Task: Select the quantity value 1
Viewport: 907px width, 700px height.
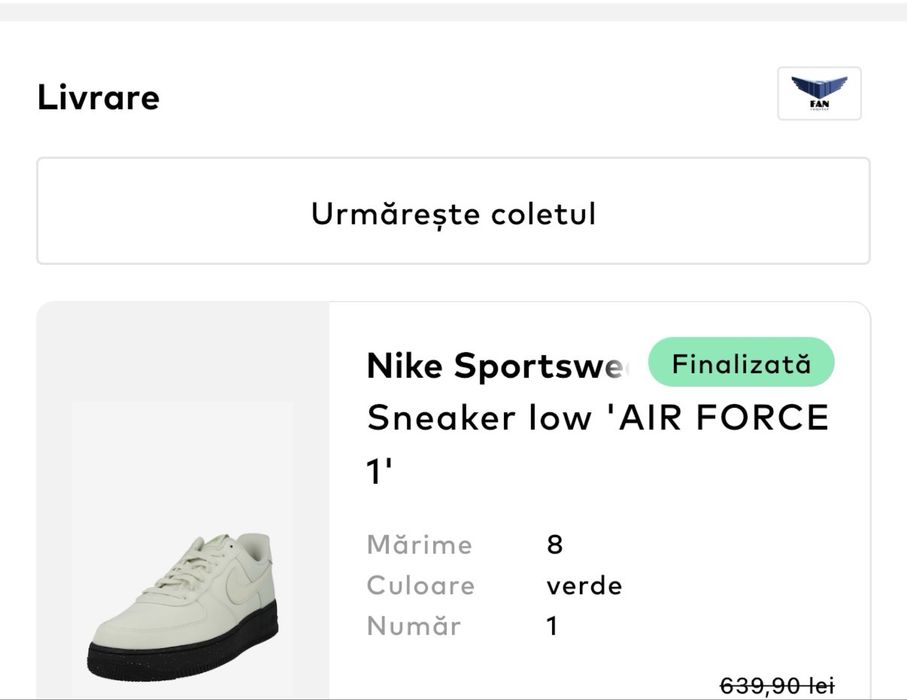Action: coord(552,626)
